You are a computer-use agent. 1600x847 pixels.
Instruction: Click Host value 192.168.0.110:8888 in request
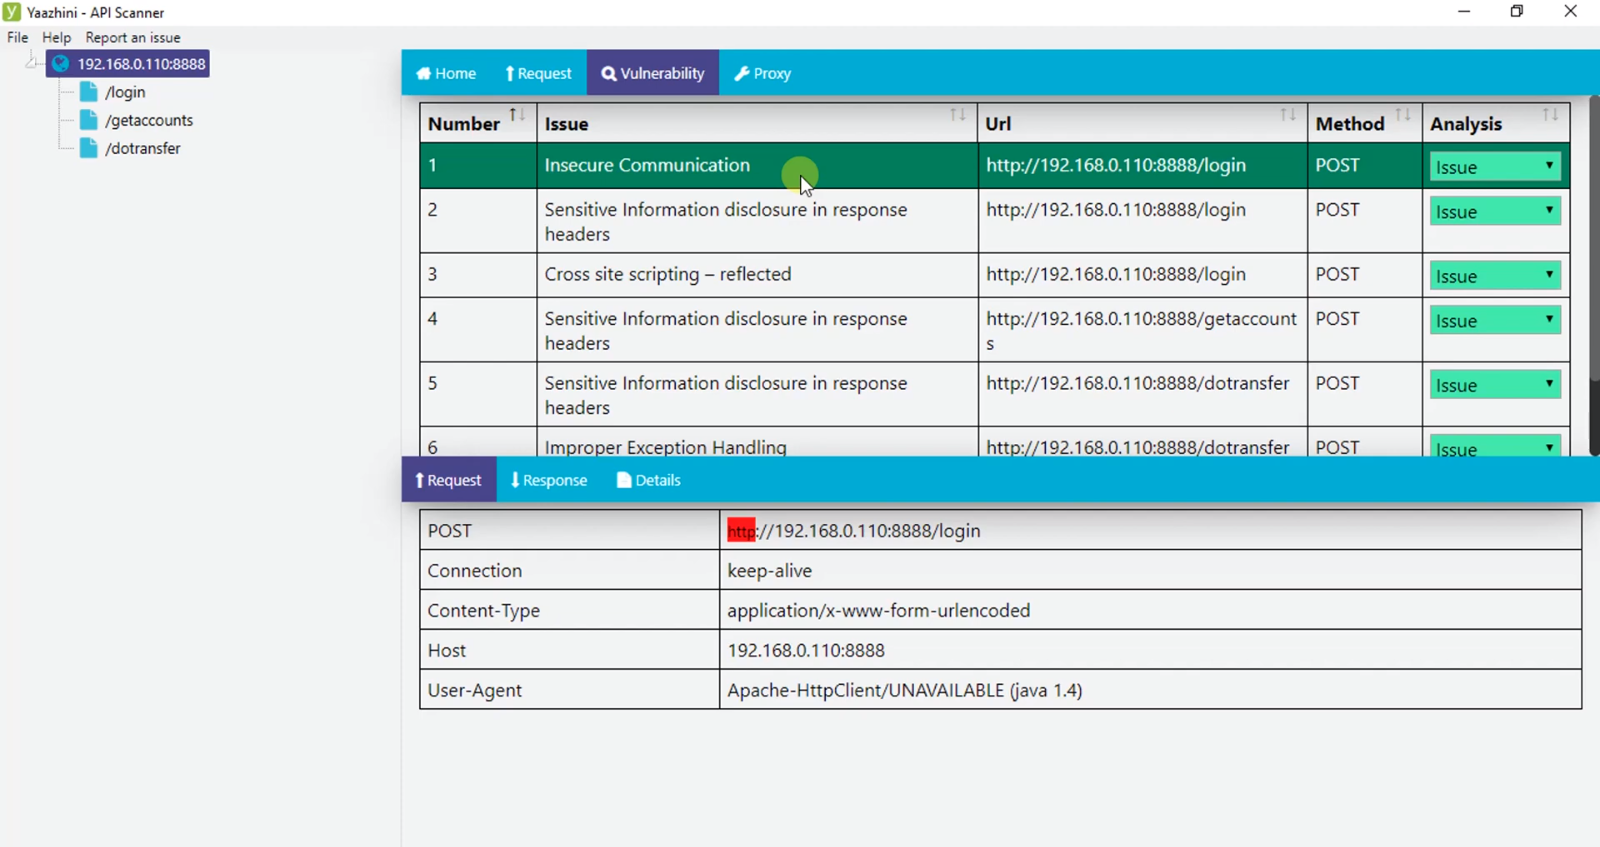pos(806,650)
